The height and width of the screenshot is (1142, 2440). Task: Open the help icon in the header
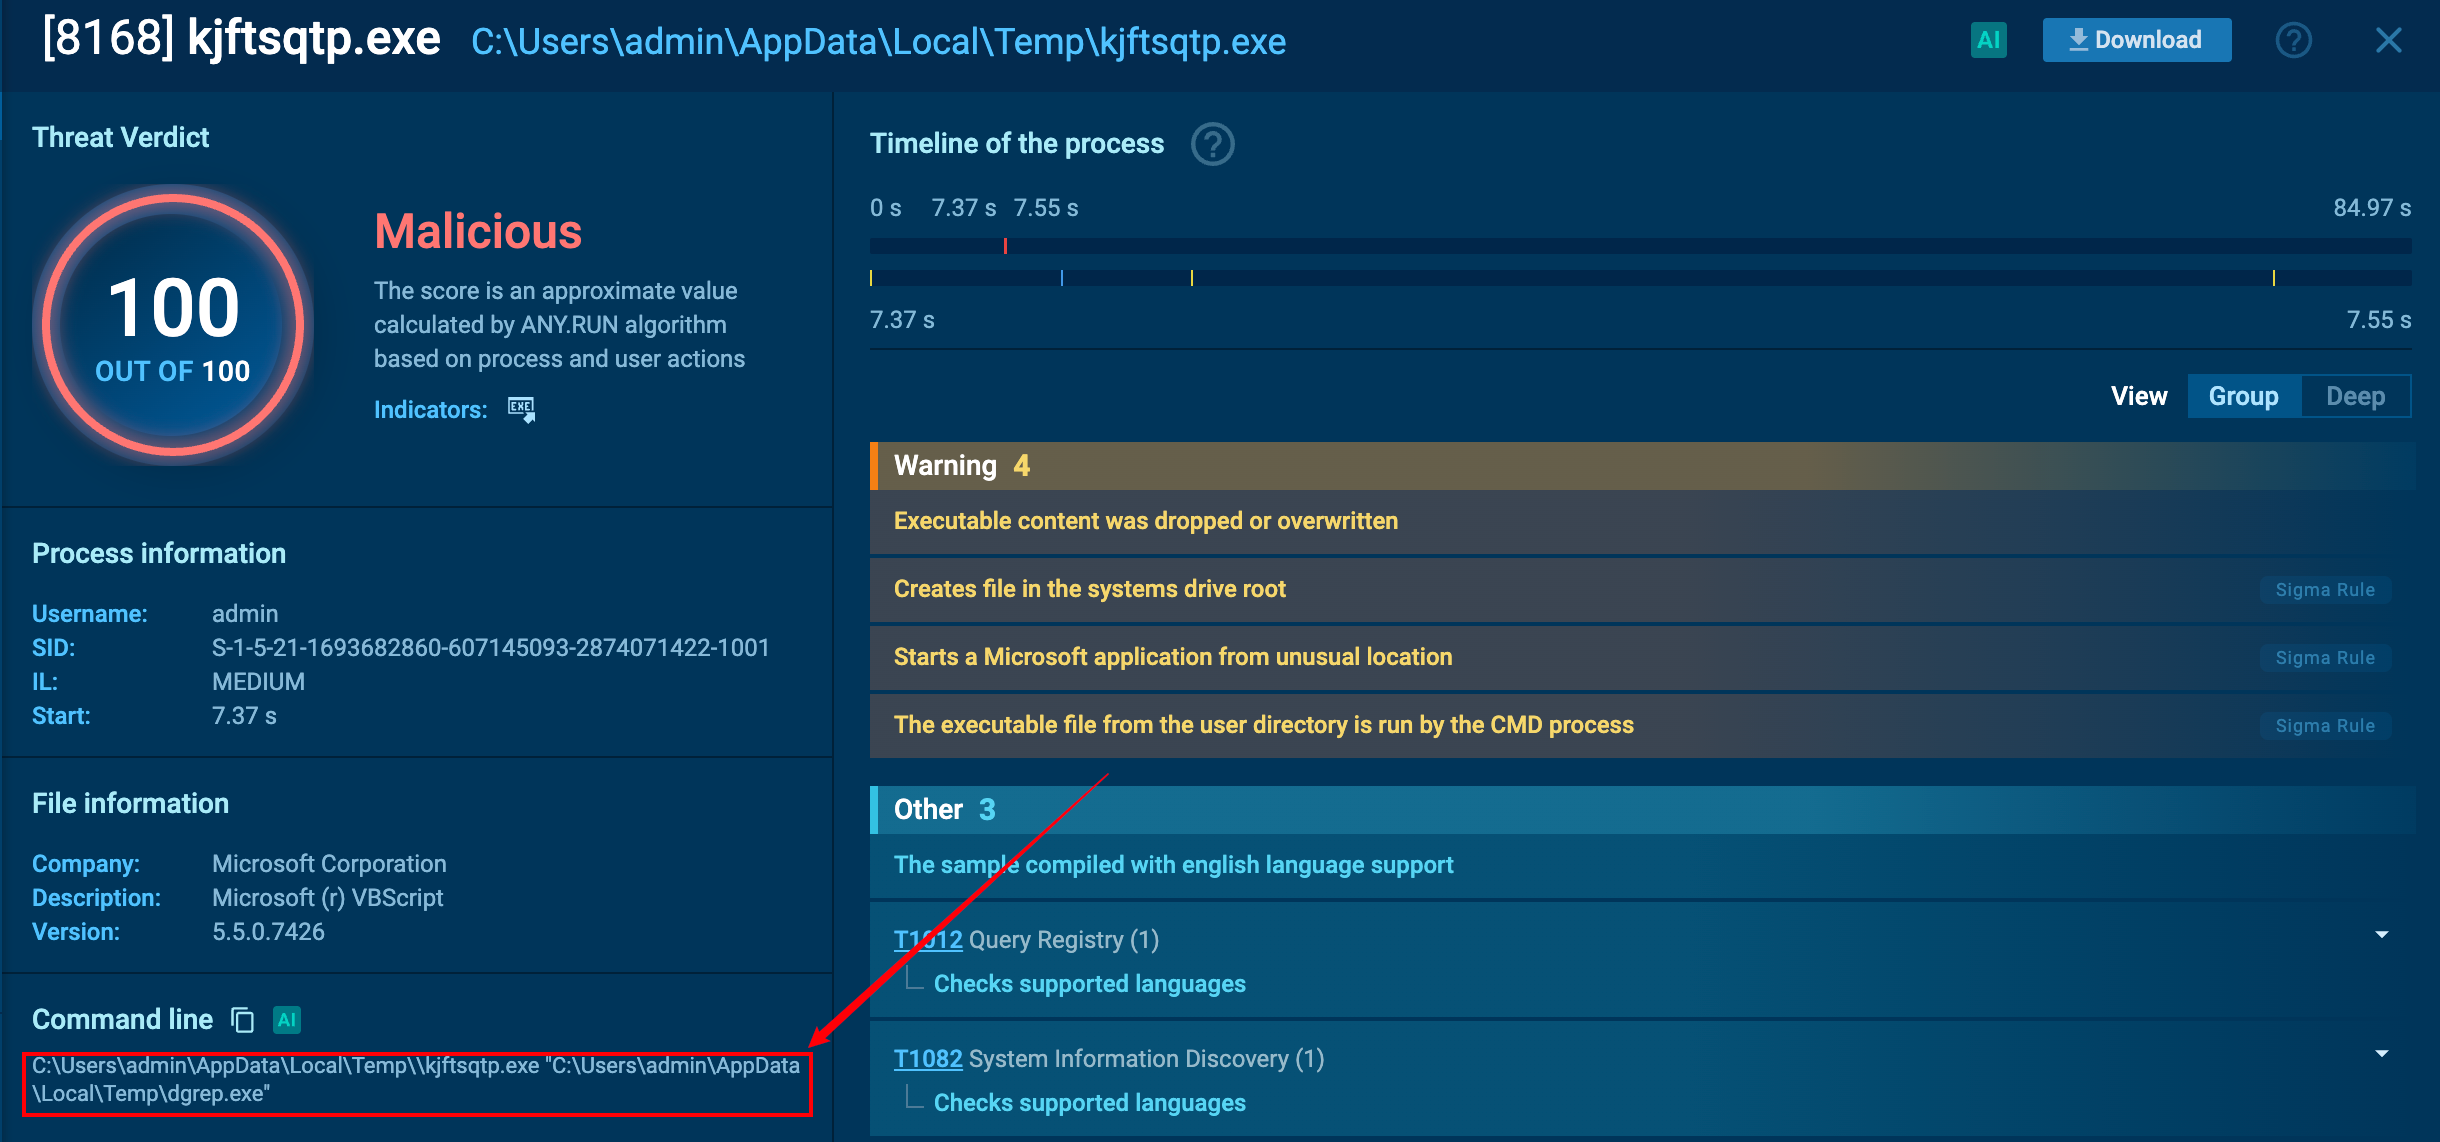2293,40
